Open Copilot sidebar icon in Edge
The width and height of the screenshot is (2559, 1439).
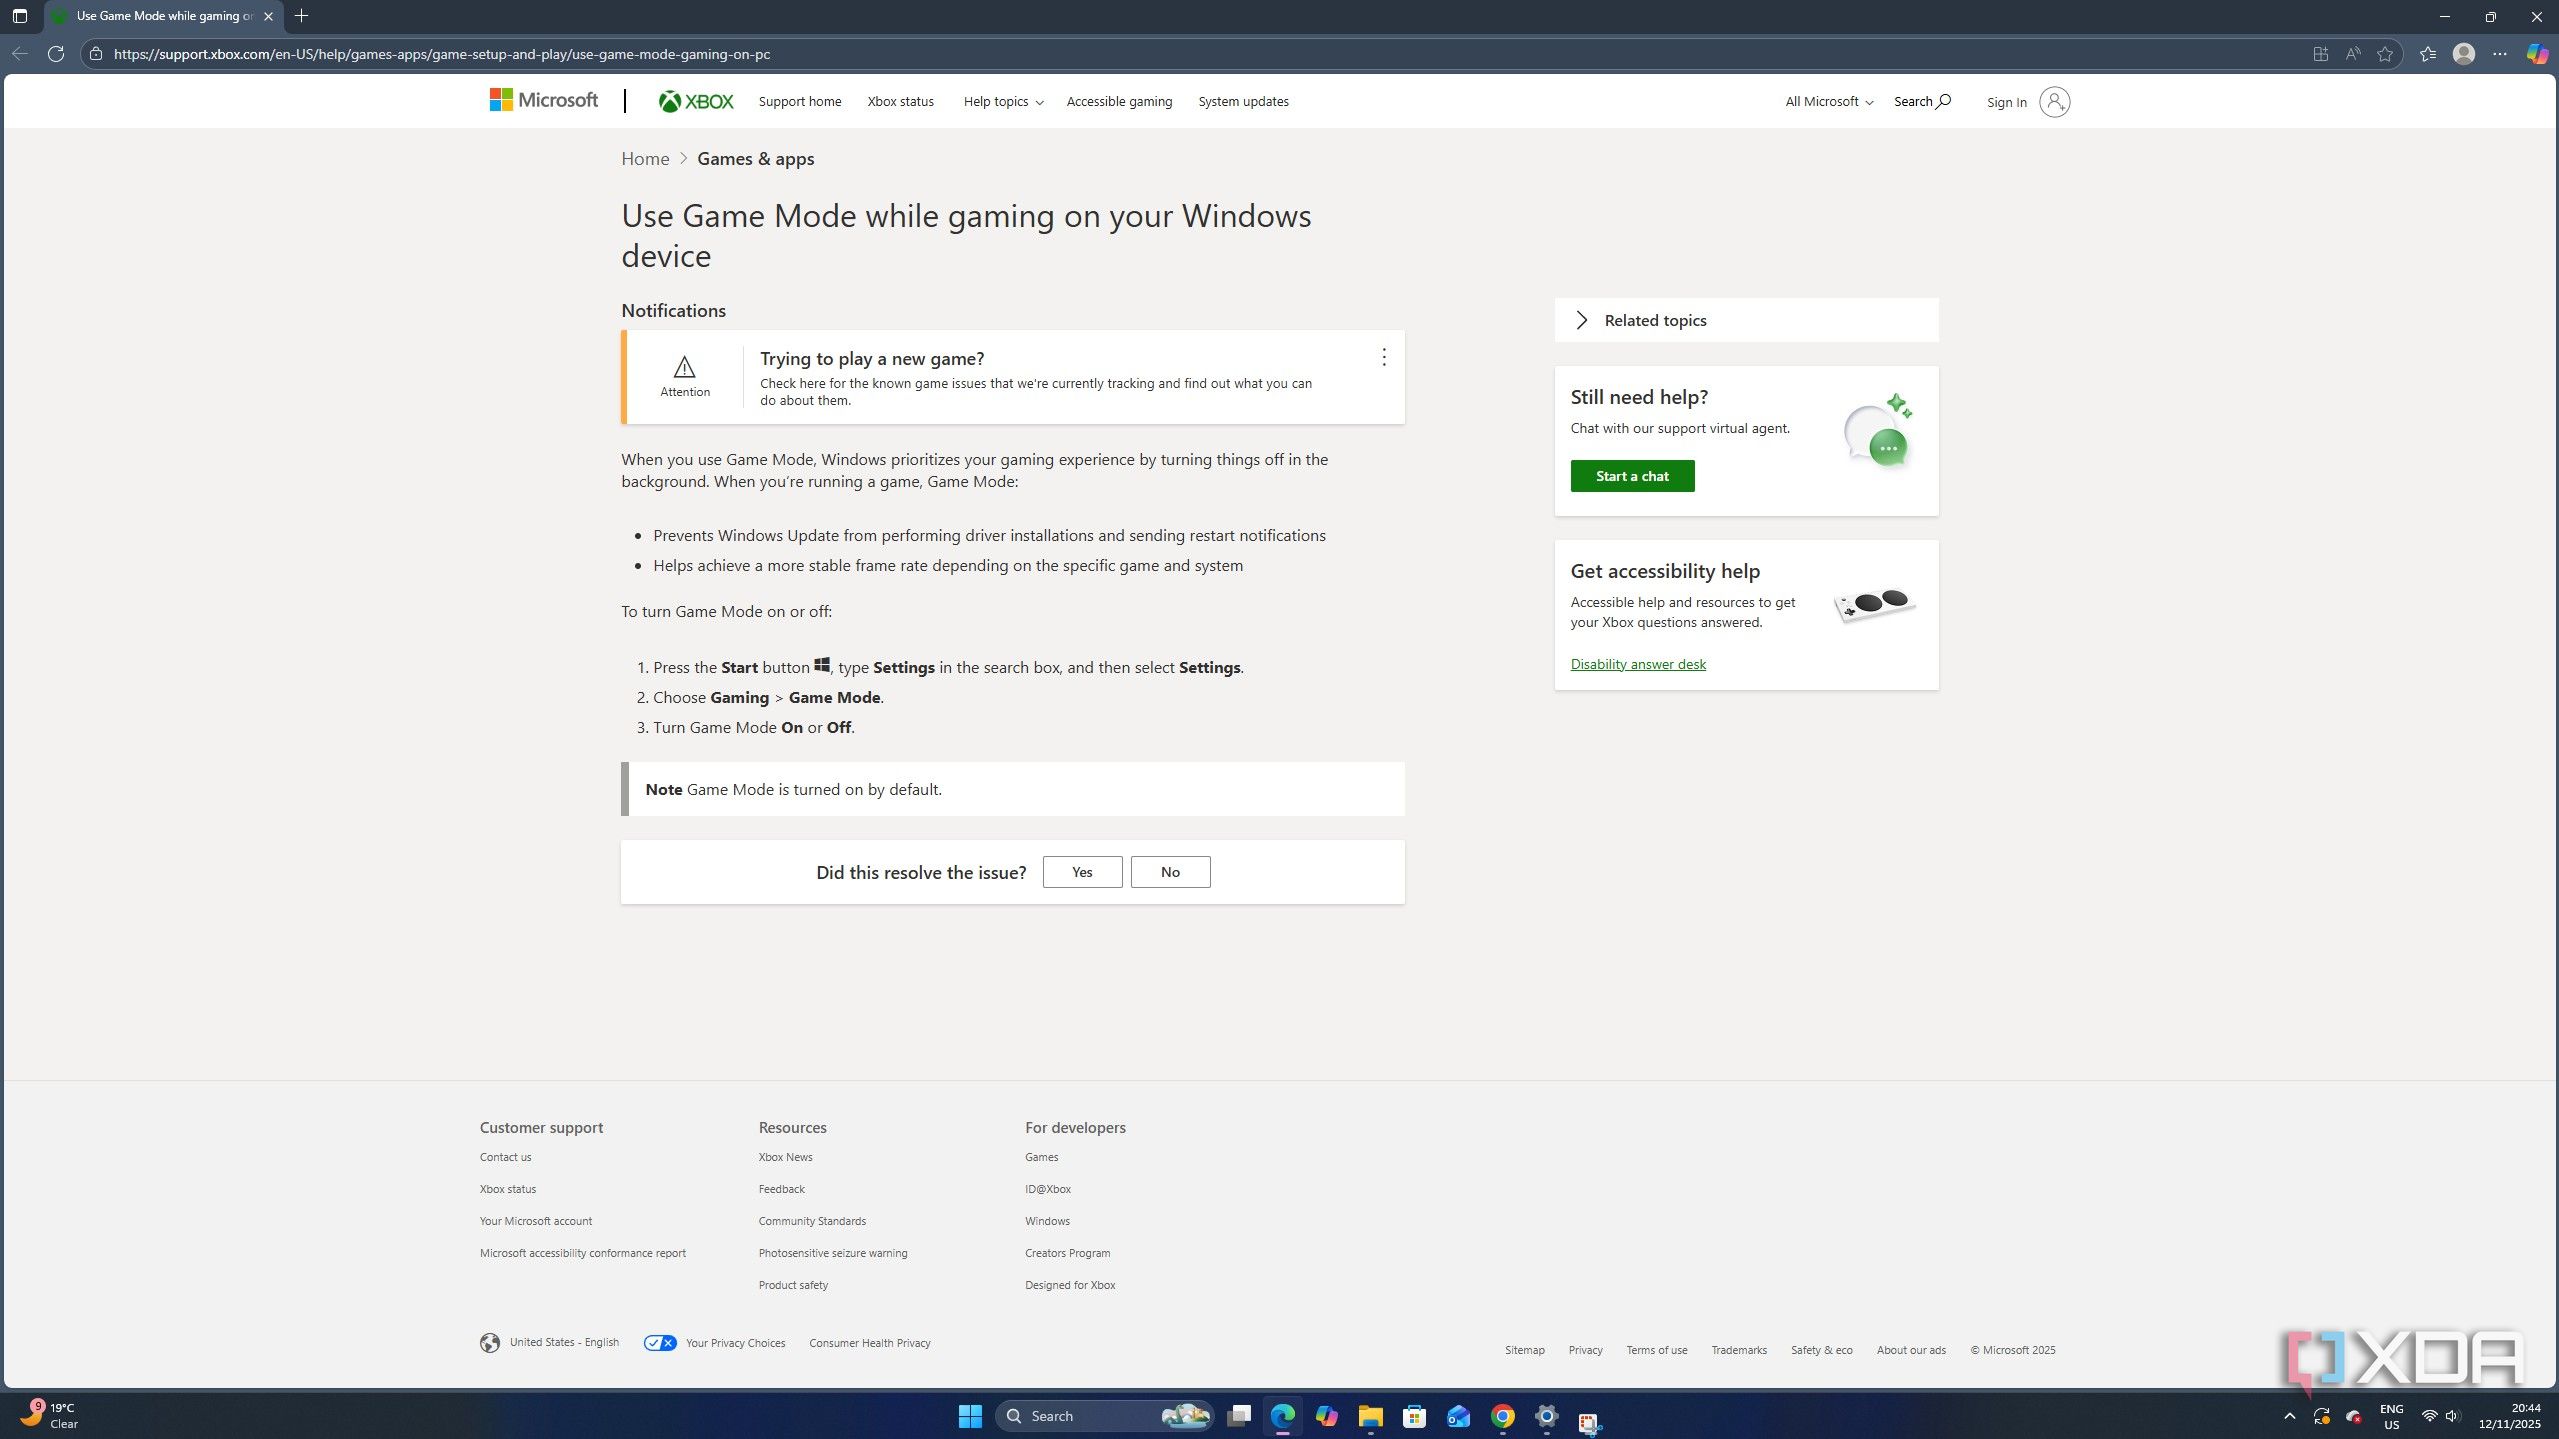click(x=2537, y=54)
